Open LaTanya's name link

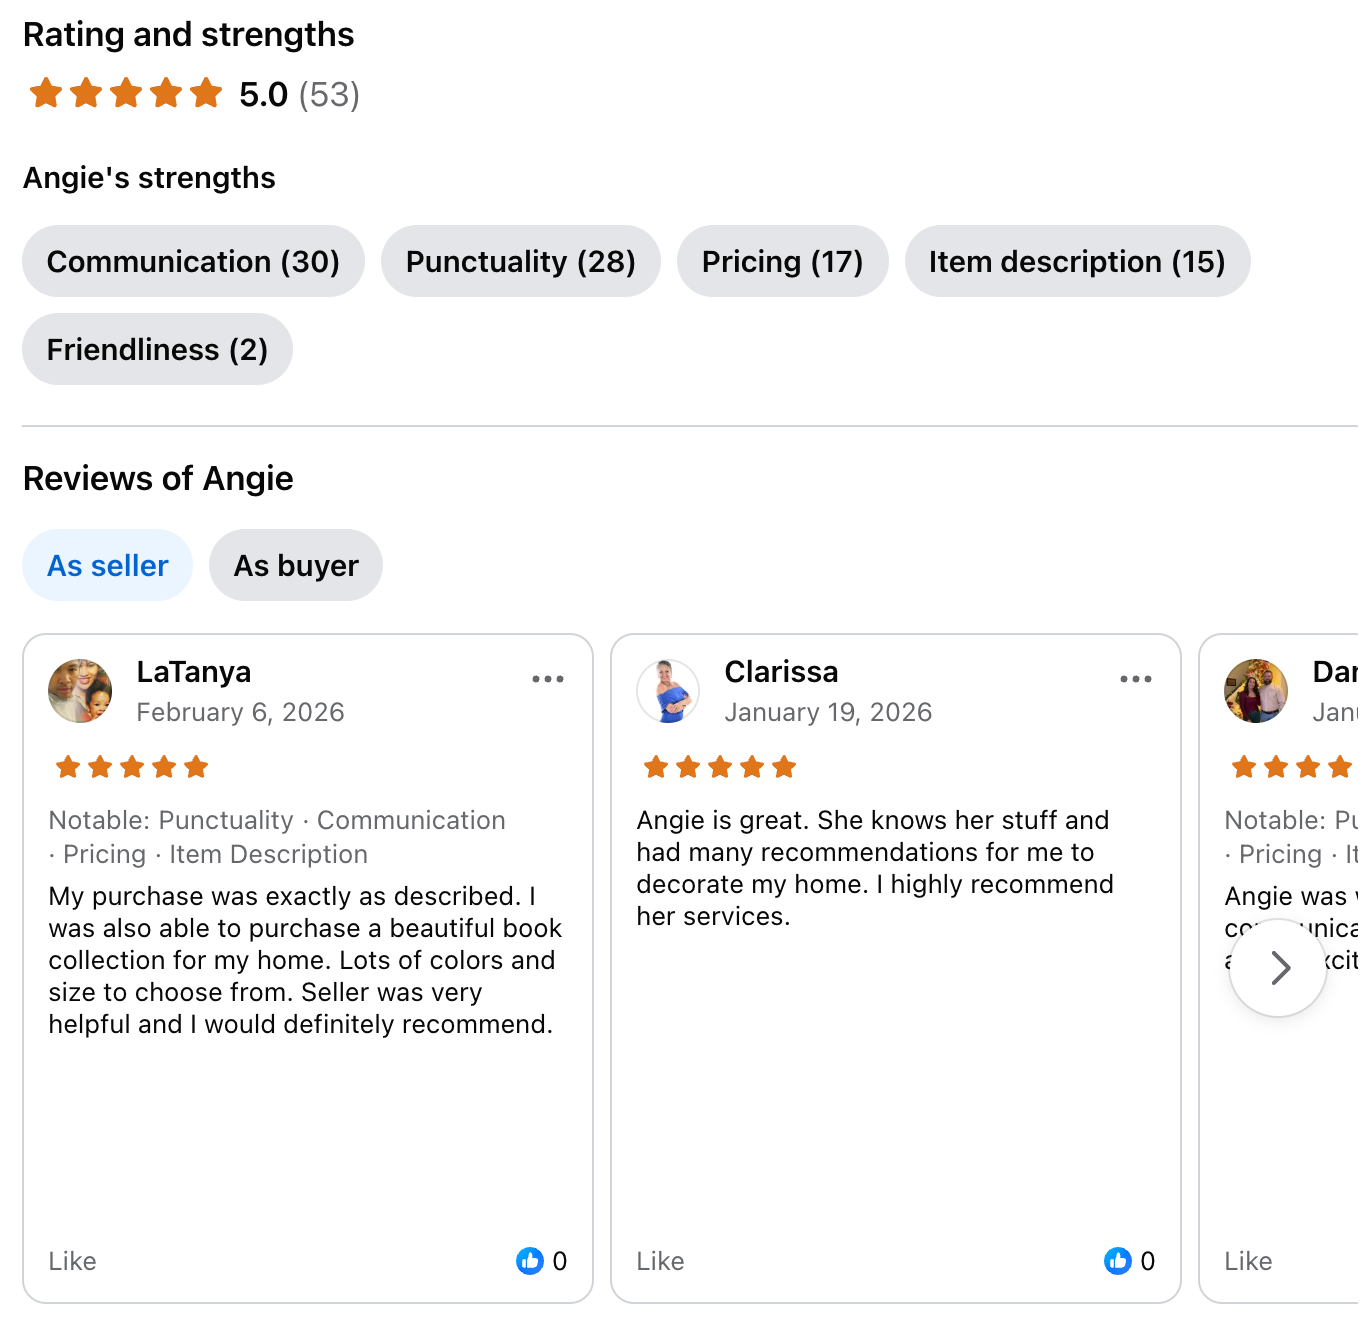coord(194,672)
